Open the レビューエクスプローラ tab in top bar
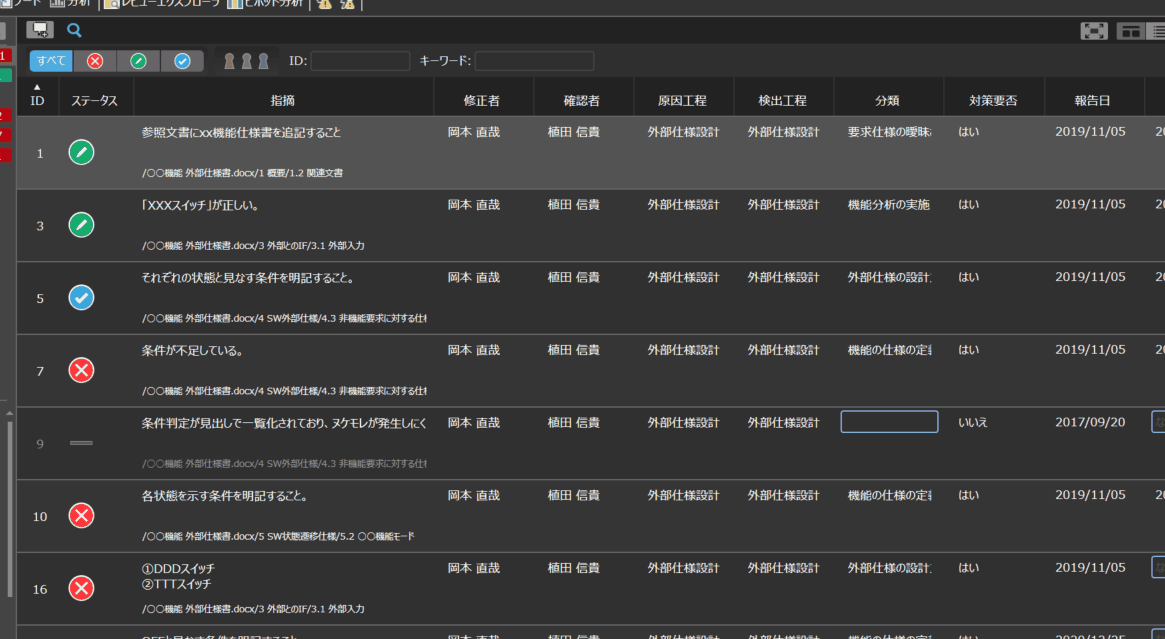Image resolution: width=1165 pixels, height=639 pixels. tap(163, 4)
